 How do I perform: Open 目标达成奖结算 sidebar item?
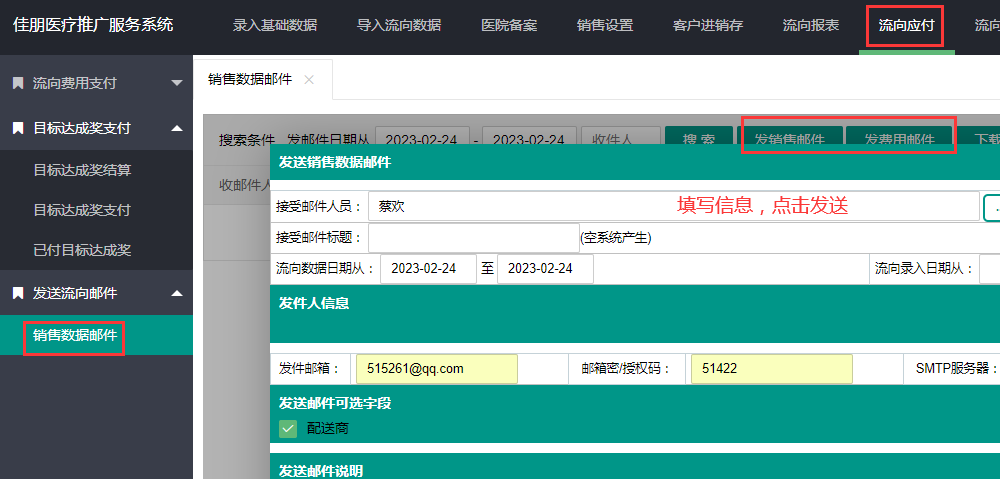tap(82, 170)
